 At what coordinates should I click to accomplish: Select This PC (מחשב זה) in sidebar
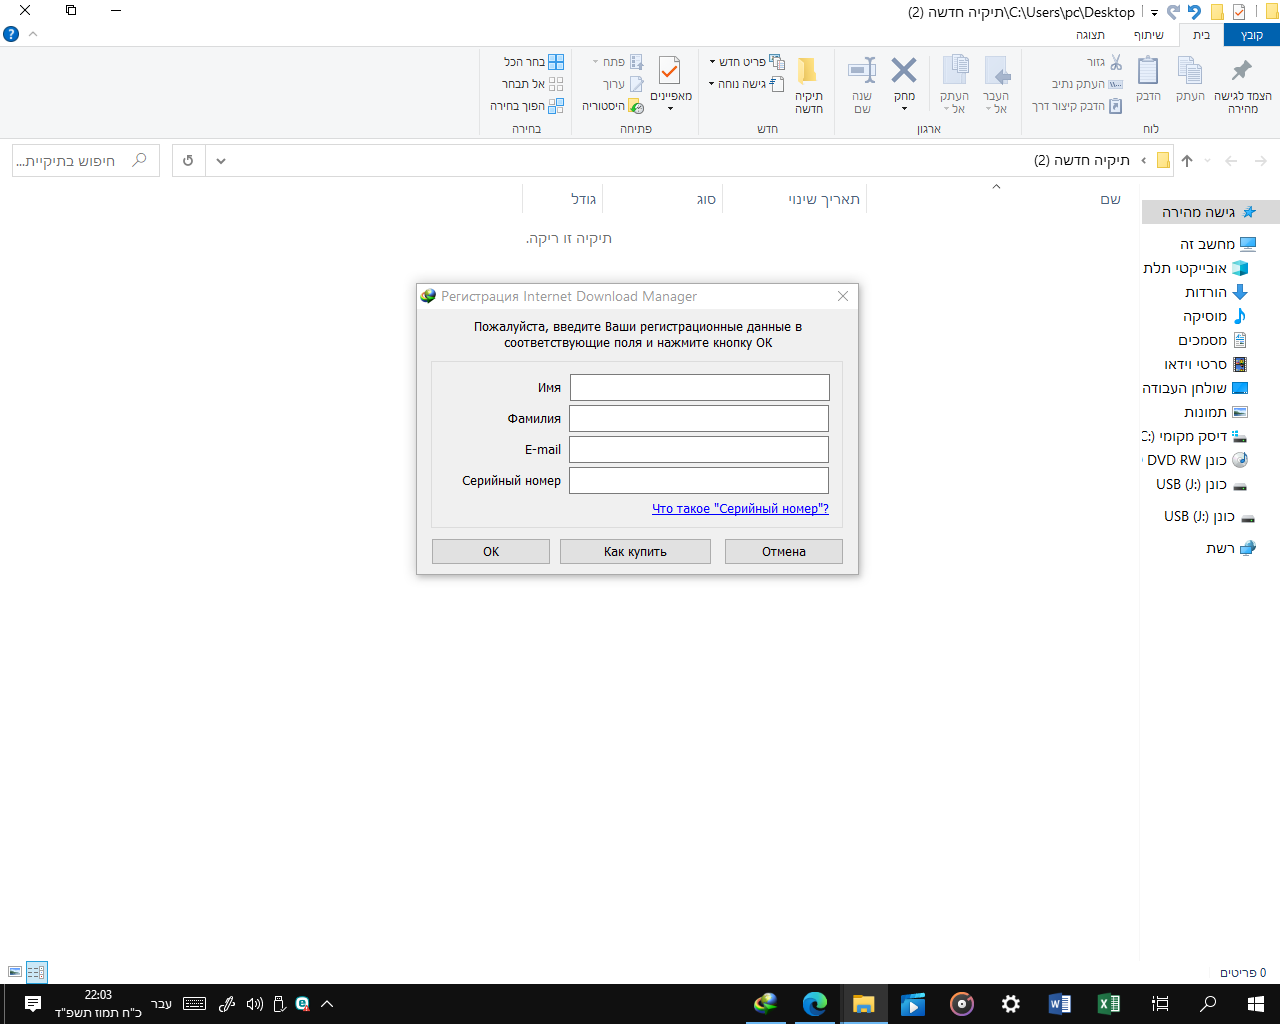(1217, 244)
